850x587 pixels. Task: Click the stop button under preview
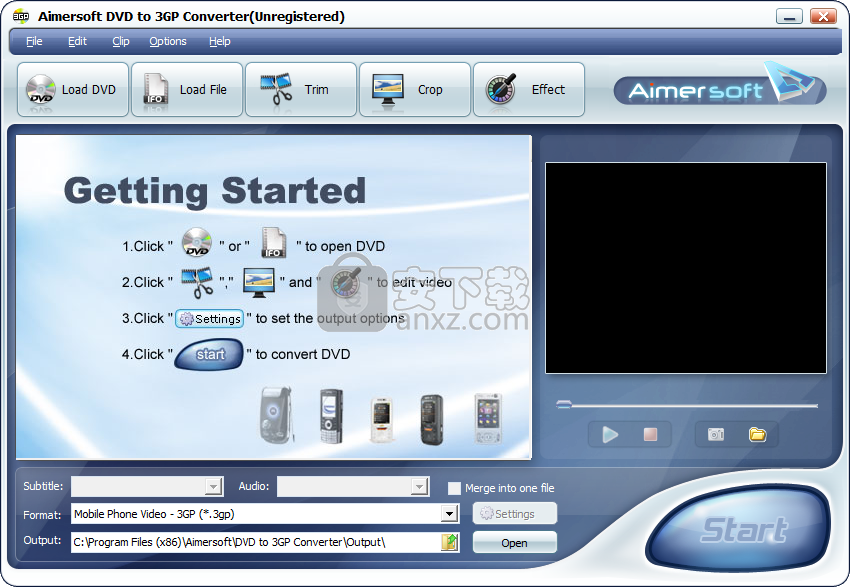[651, 434]
